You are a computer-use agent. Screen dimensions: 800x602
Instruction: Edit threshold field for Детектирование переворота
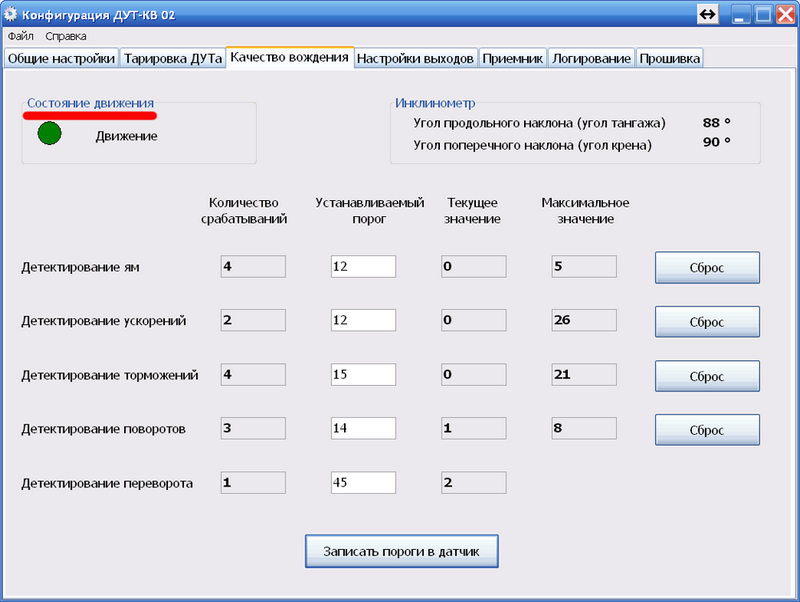pos(363,483)
